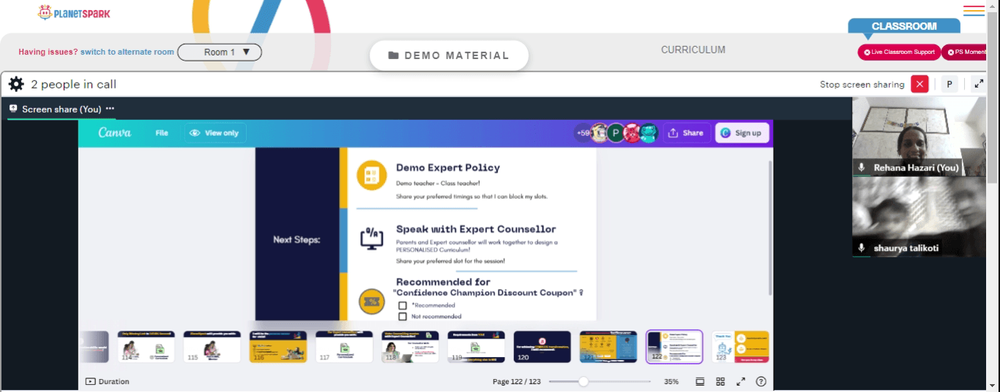1000x392 pixels.
Task: Click the teal frog collaborator avatar
Action: 648,133
